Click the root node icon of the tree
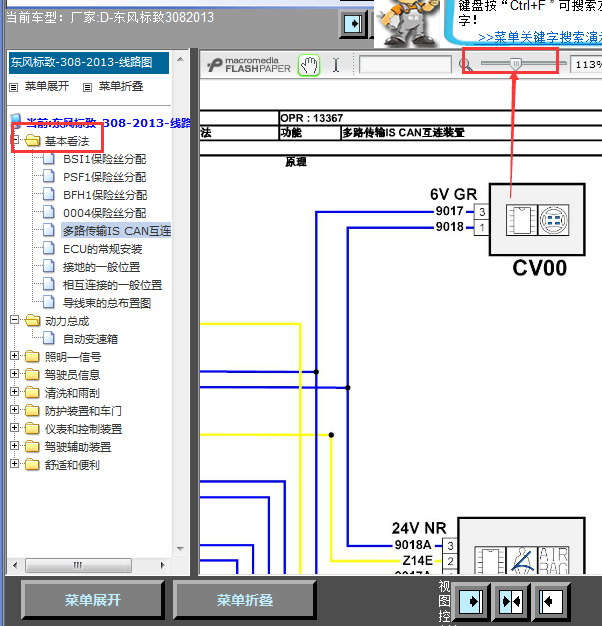Viewport: 602px width, 626px height. (x=16, y=121)
